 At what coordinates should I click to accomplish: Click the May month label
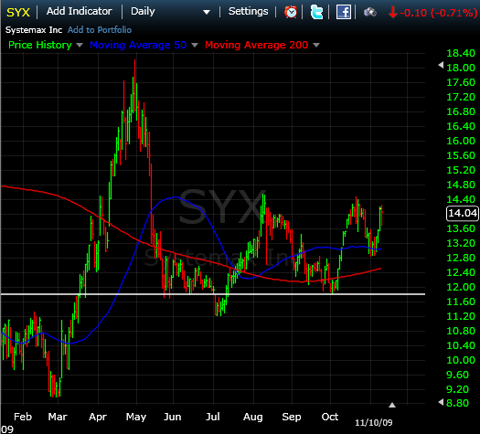click(136, 417)
